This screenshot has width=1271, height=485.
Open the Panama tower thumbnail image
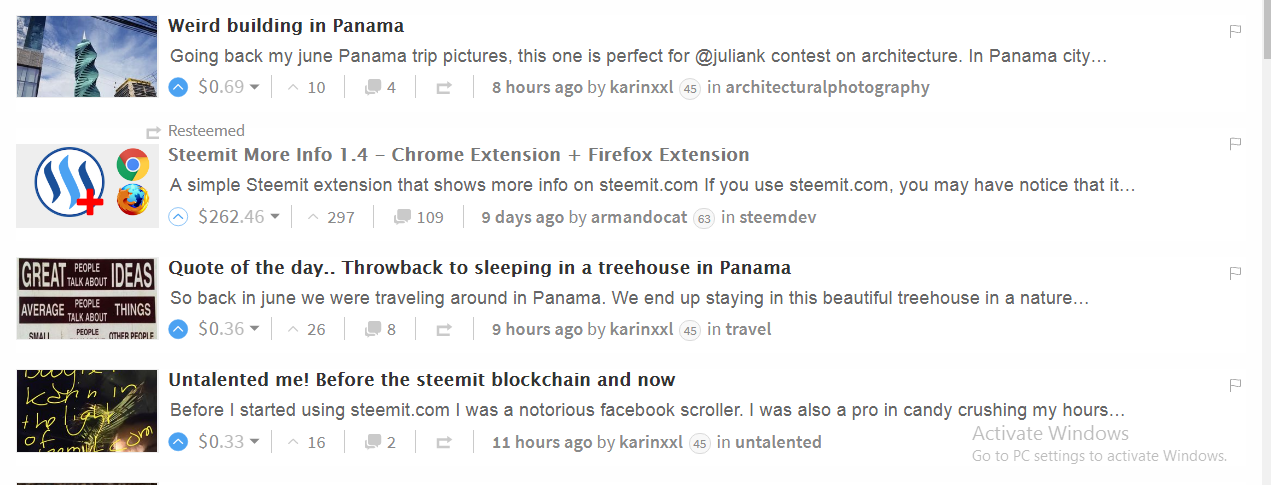(87, 56)
